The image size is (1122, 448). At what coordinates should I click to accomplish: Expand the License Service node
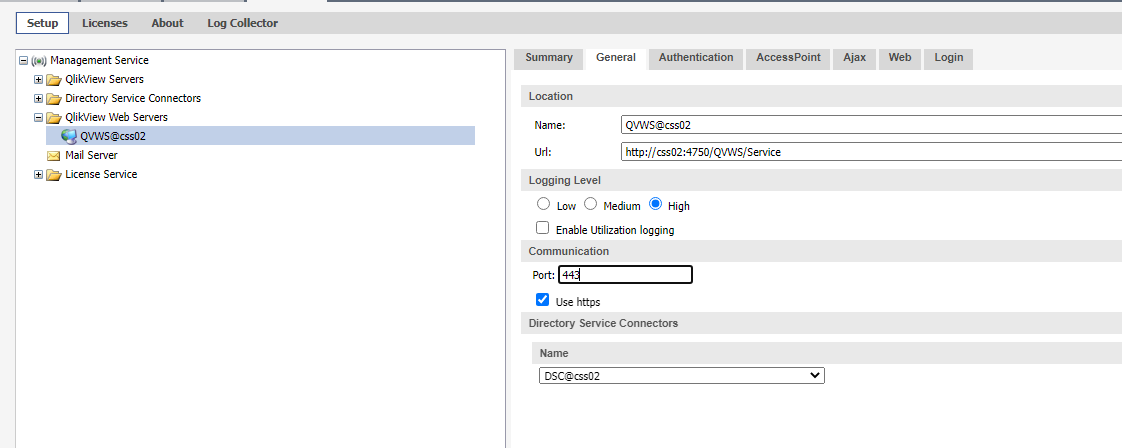(x=39, y=174)
